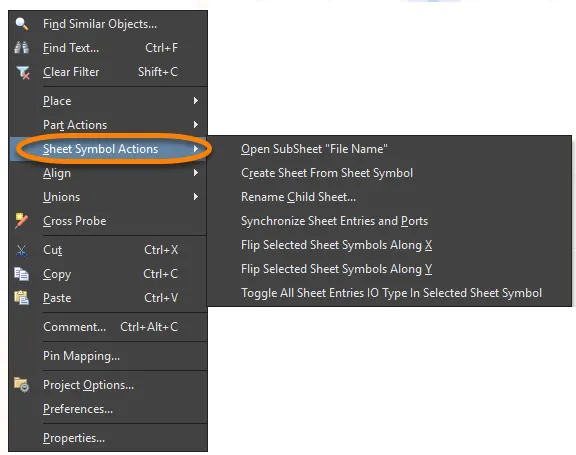Click the scissors Cut icon
This screenshot has height=455, width=576.
[x=21, y=250]
